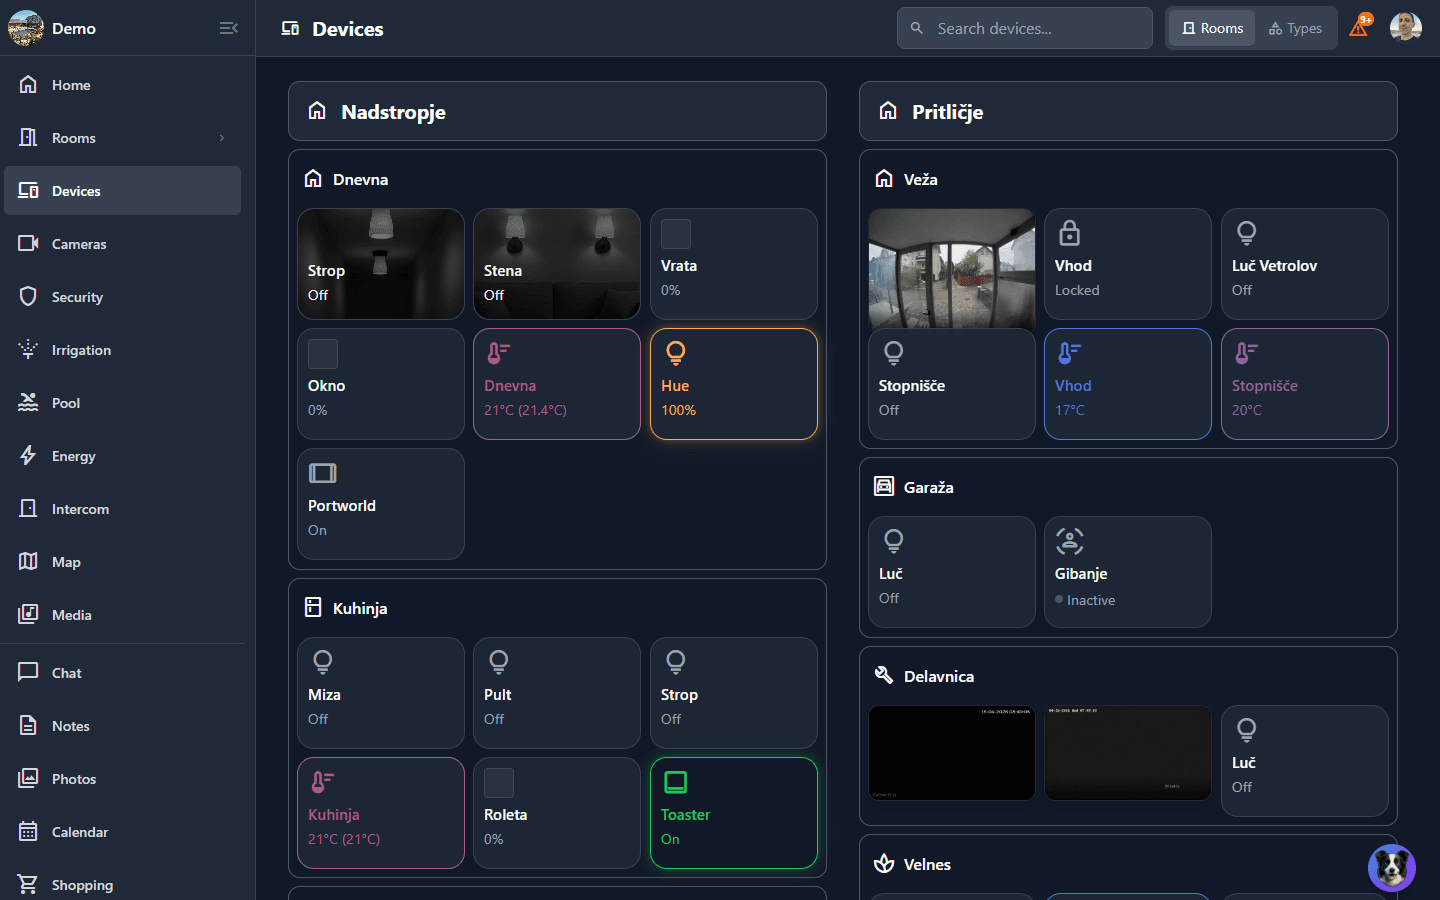Toggle the Hue light in Dnevna room
Image resolution: width=1440 pixels, height=900 pixels.
click(x=733, y=384)
